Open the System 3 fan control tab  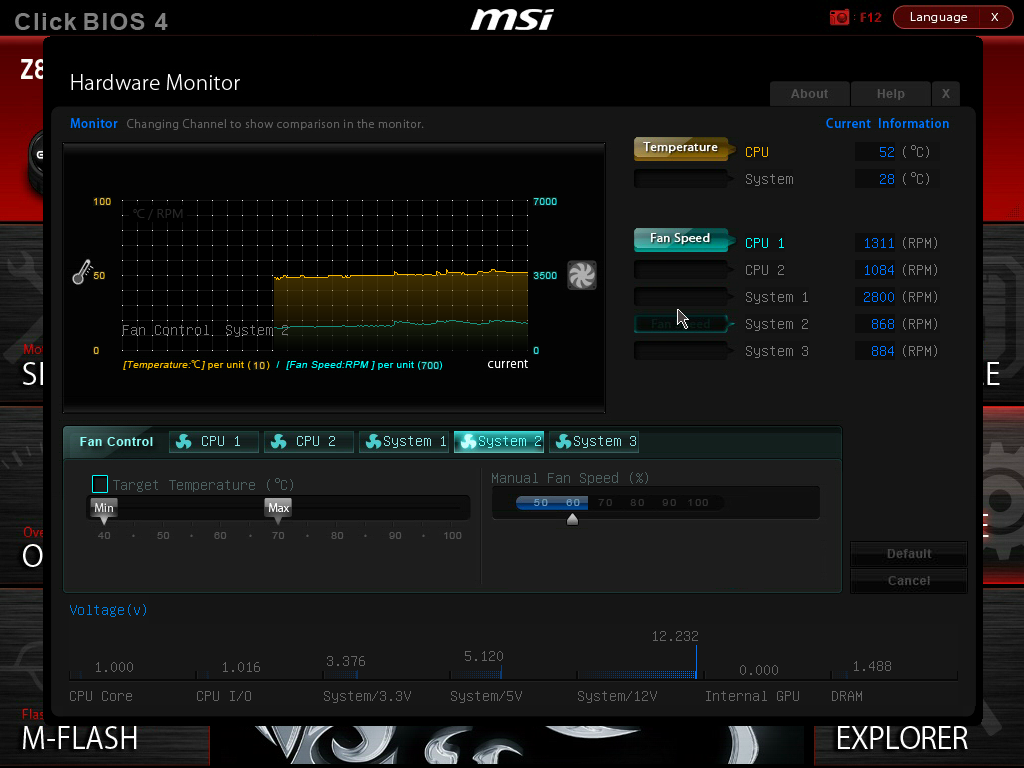pos(594,442)
